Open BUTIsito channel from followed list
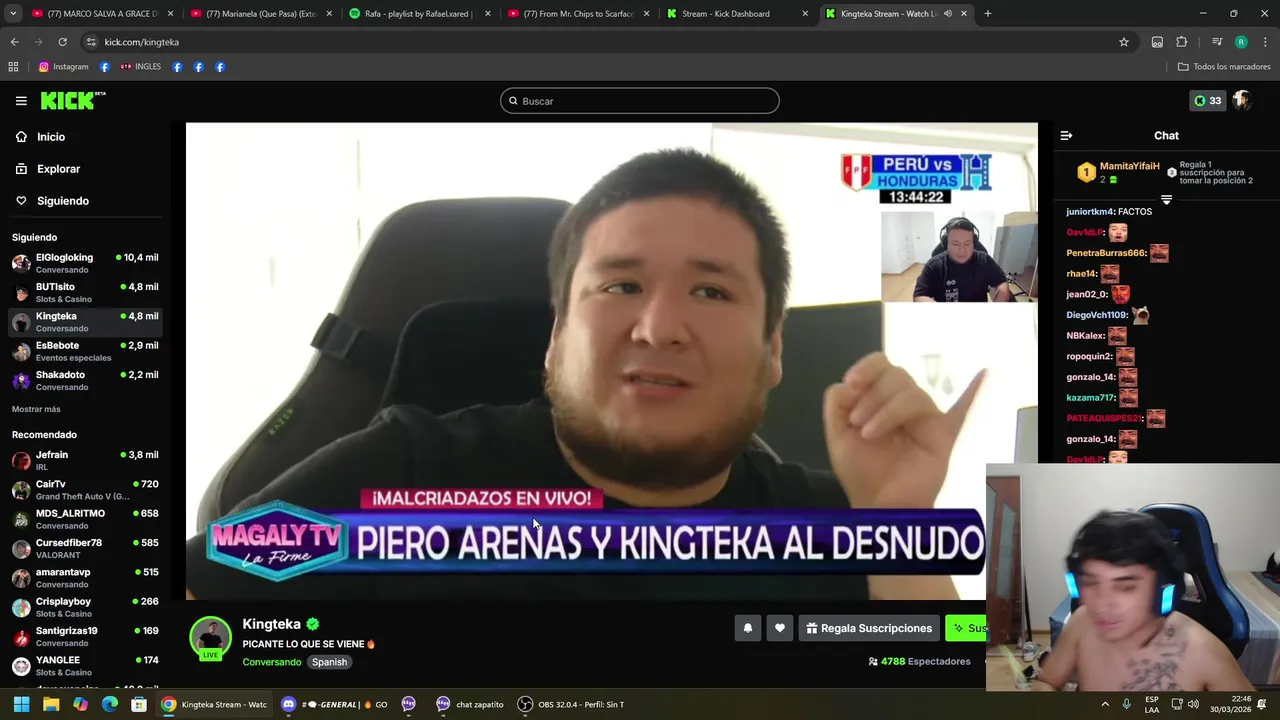This screenshot has height=720, width=1280. tap(85, 292)
